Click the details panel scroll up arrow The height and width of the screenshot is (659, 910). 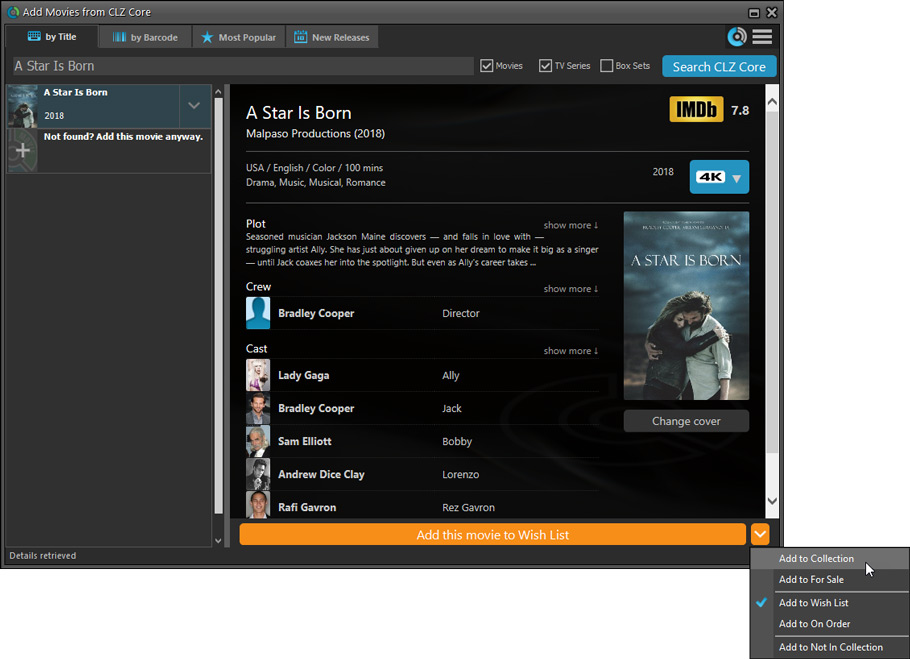(x=772, y=102)
